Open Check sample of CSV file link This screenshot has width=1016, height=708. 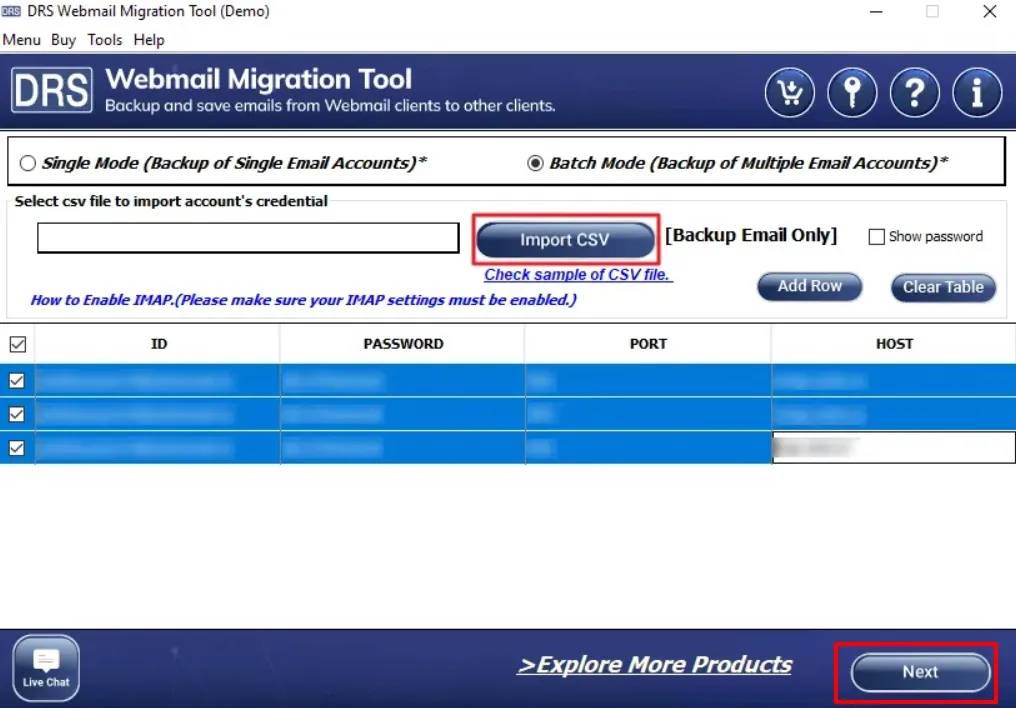578,275
